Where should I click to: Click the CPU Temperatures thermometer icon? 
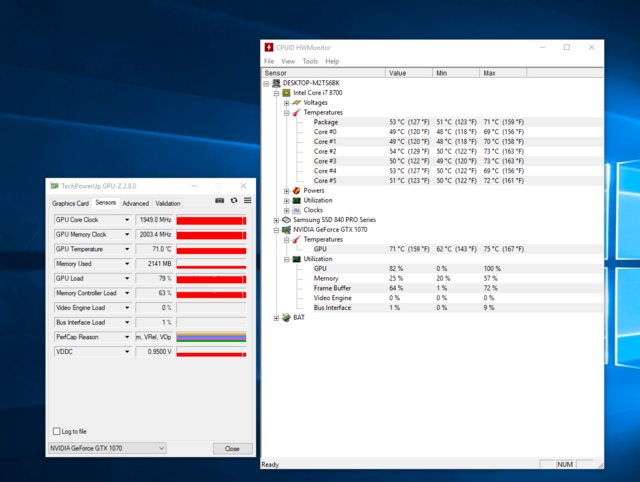click(x=297, y=112)
